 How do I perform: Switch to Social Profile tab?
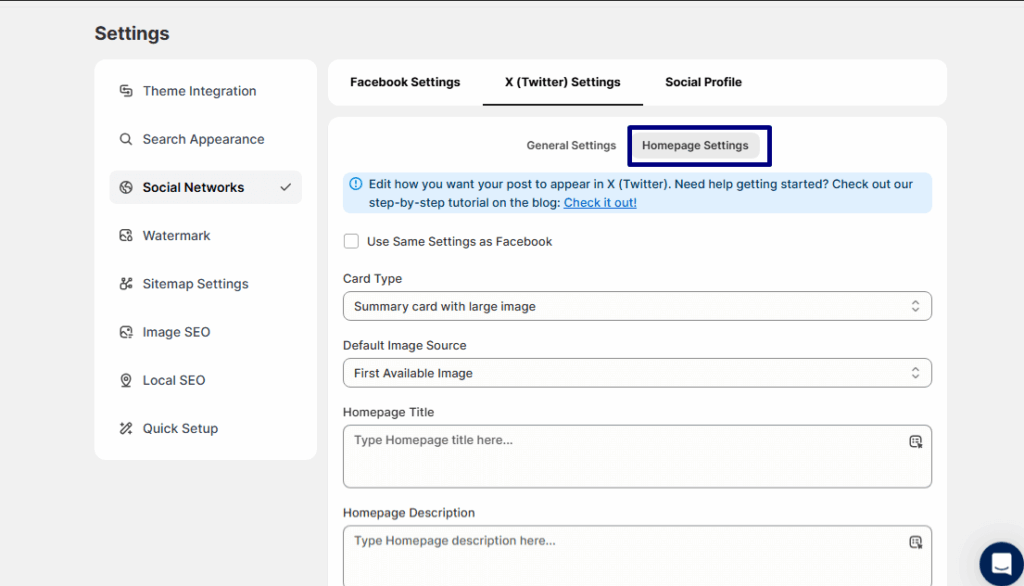tap(703, 82)
